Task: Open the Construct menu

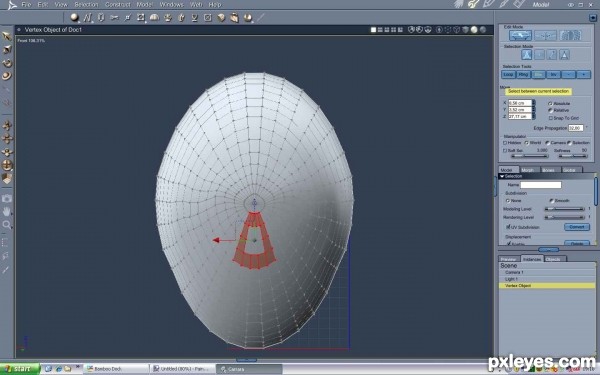Action: tap(117, 5)
